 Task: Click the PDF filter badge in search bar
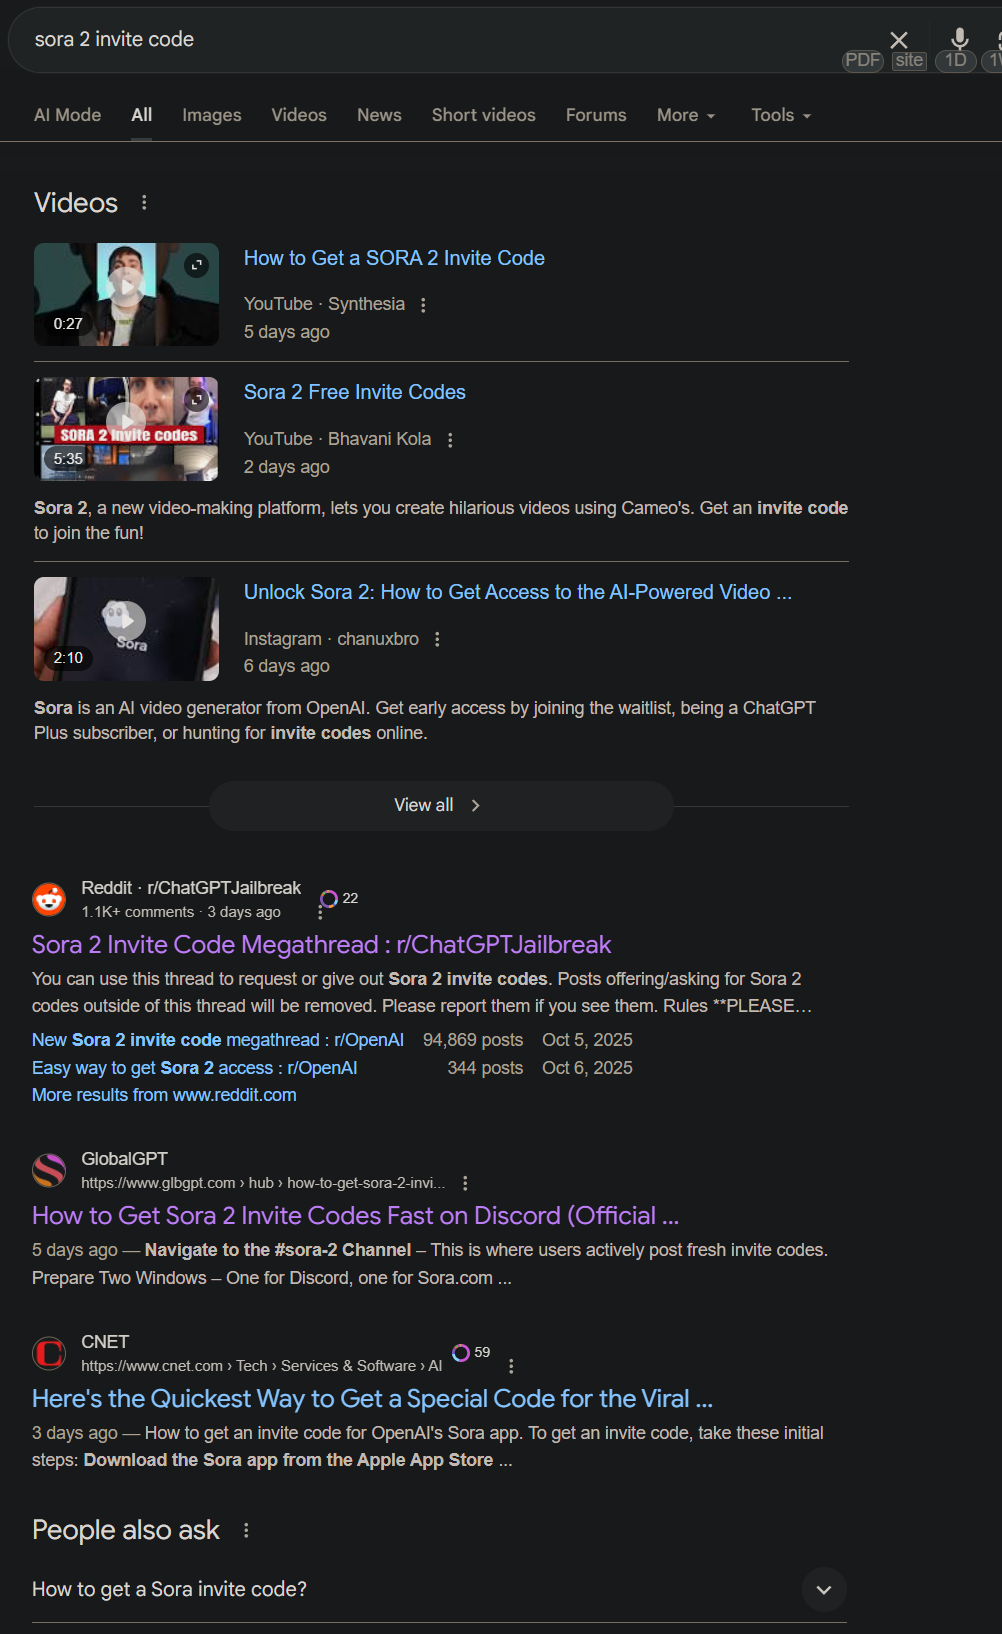[862, 60]
